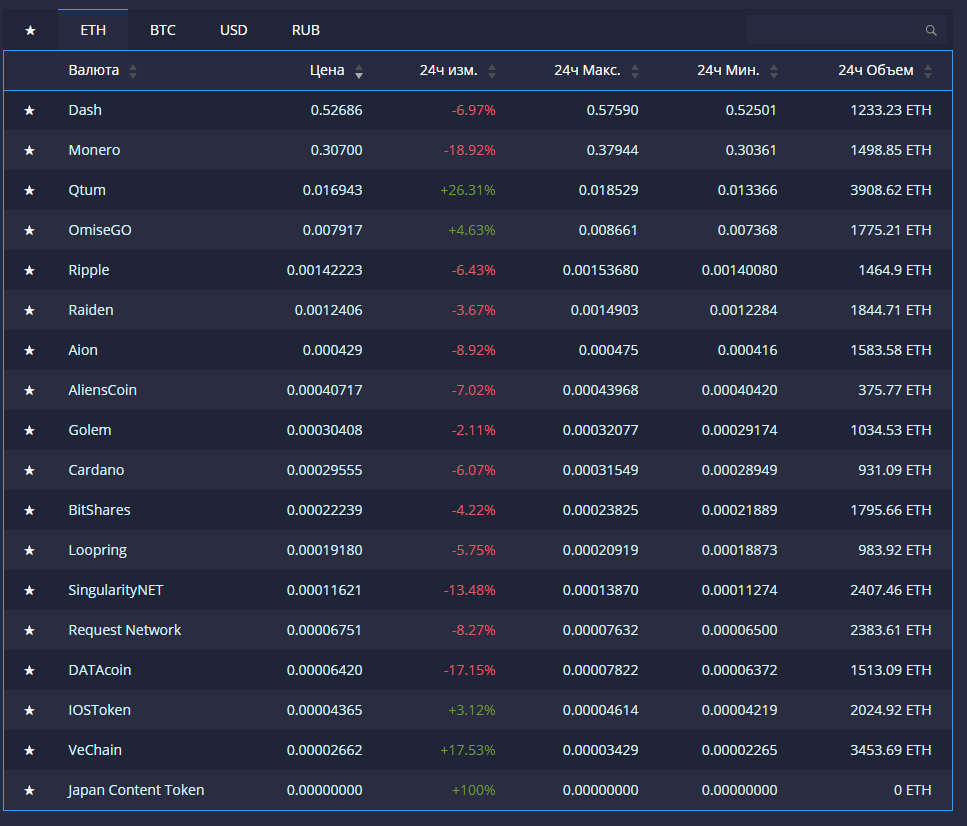Switch to the USD market tab
This screenshot has height=826, width=967.
[234, 30]
